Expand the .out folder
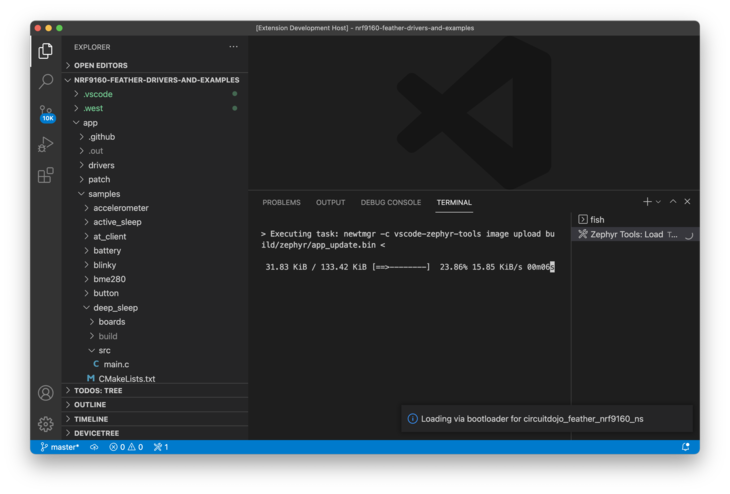 click(x=155, y=151)
